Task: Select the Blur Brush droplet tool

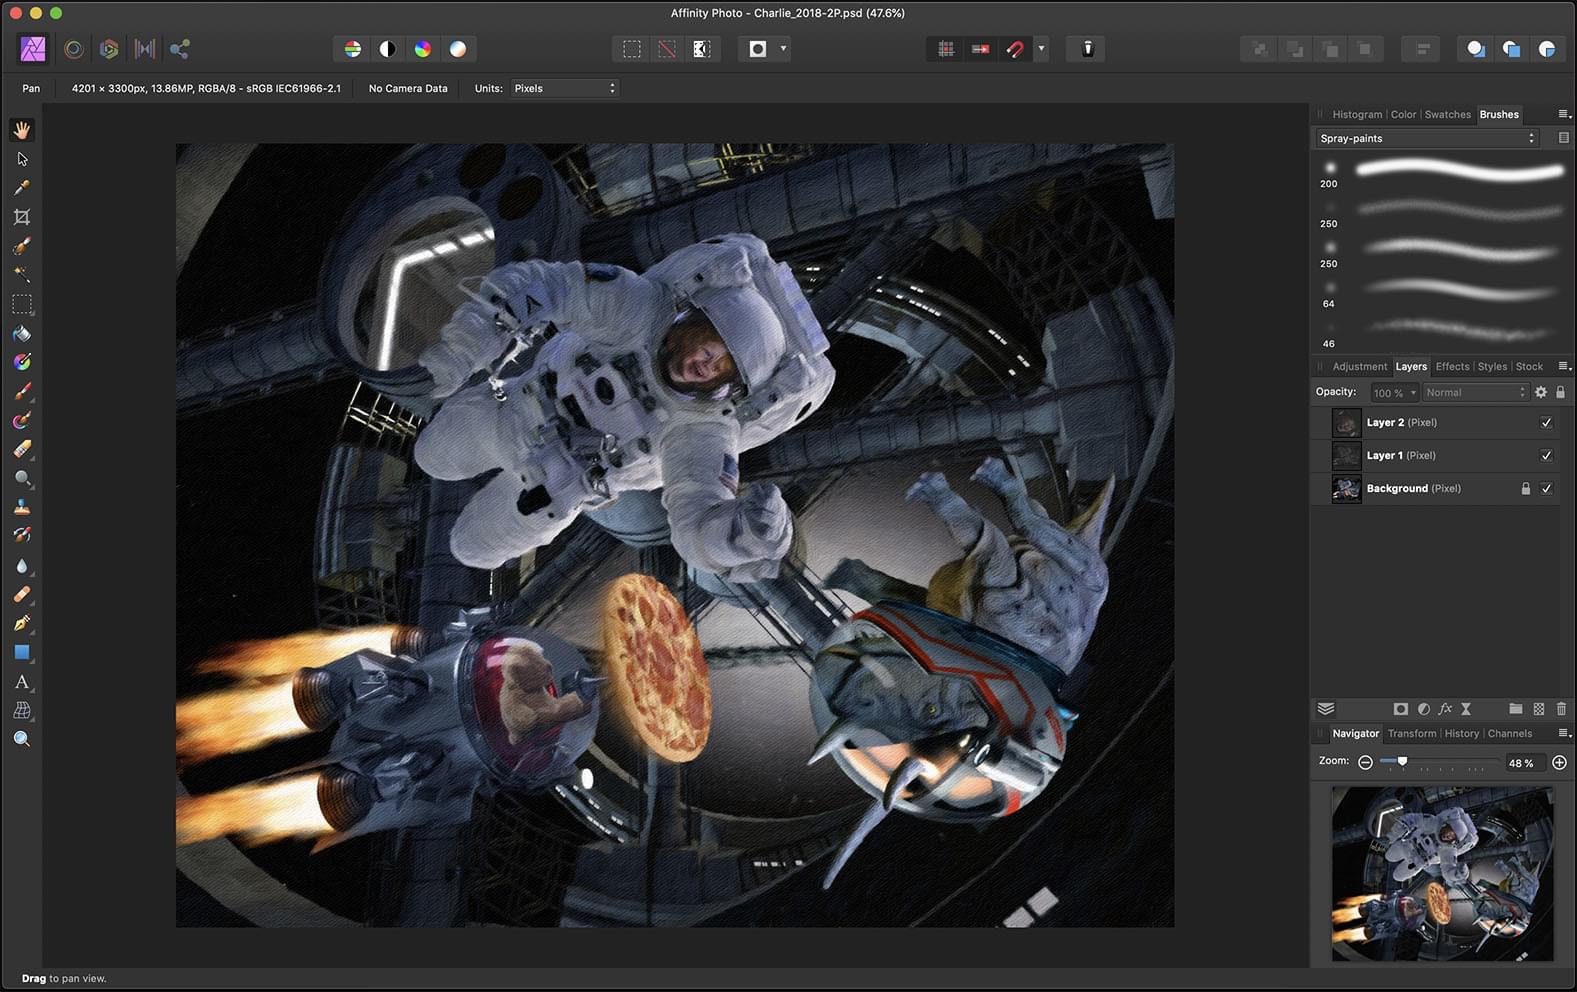Action: pos(22,565)
